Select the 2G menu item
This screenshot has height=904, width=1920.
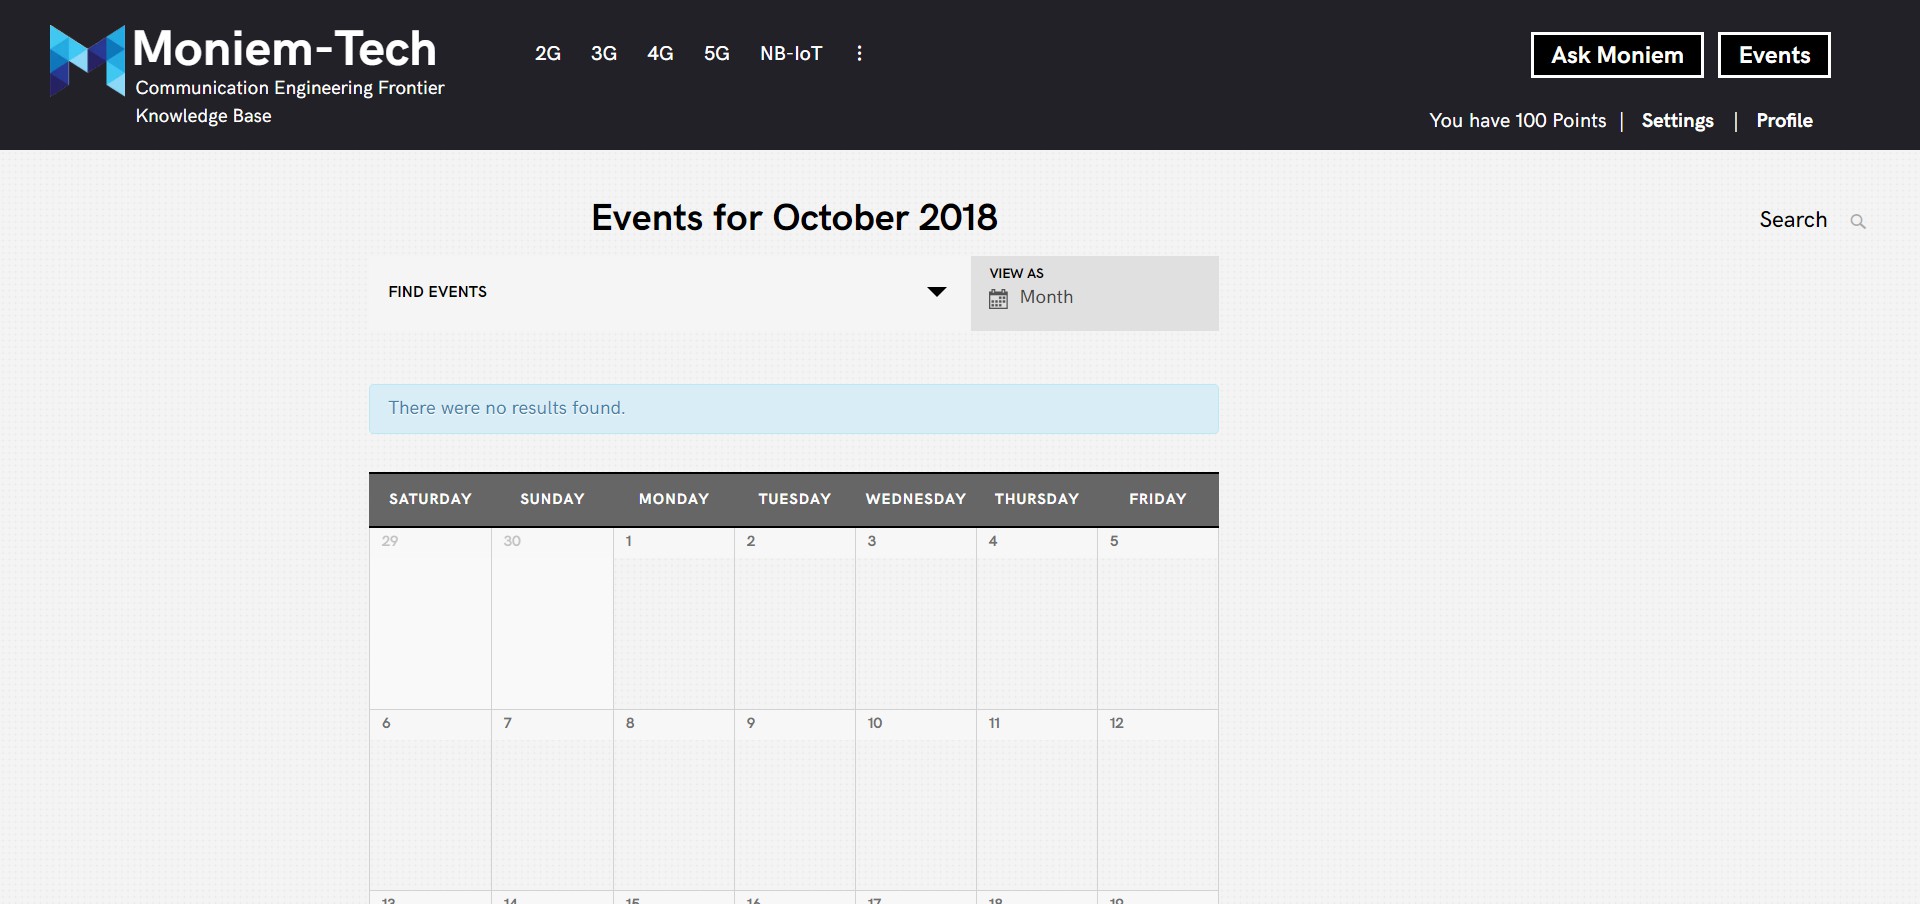coord(548,54)
